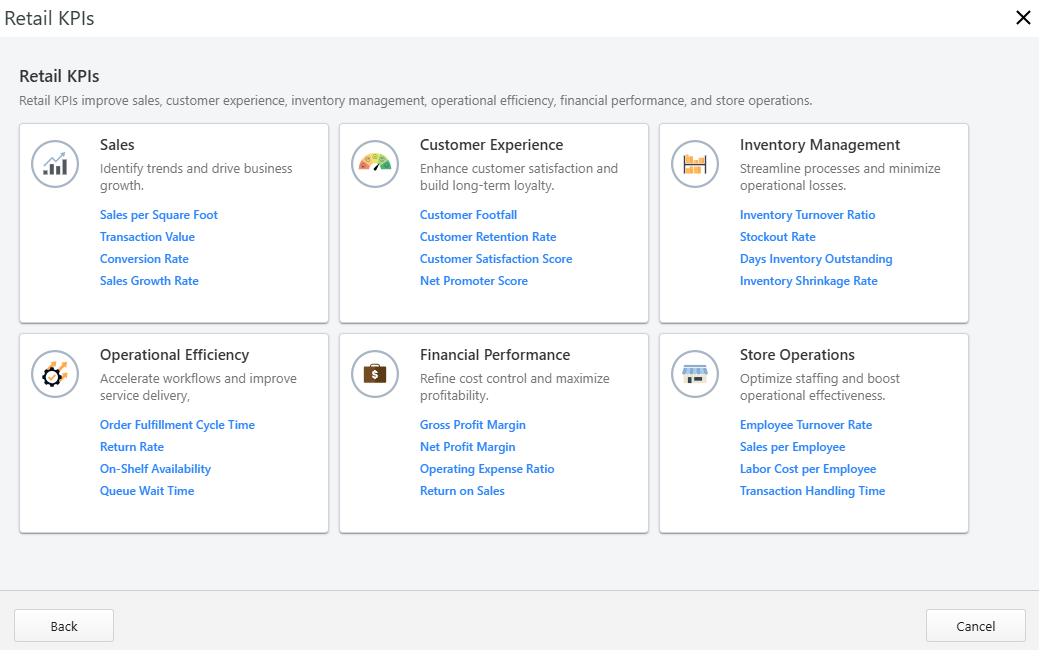Click the Financial Performance briefcase icon
The width and height of the screenshot is (1039, 650).
375,374
